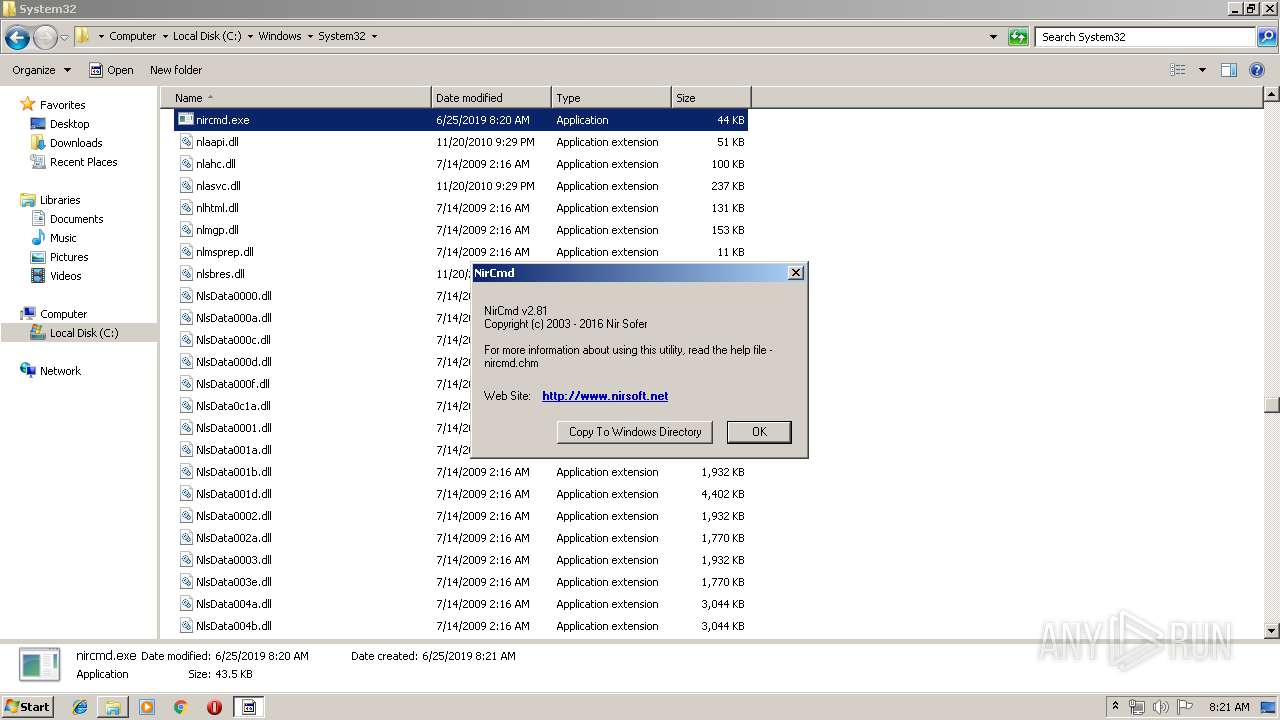The image size is (1280, 720).
Task: Click New folder in the toolbar
Action: click(x=176, y=70)
